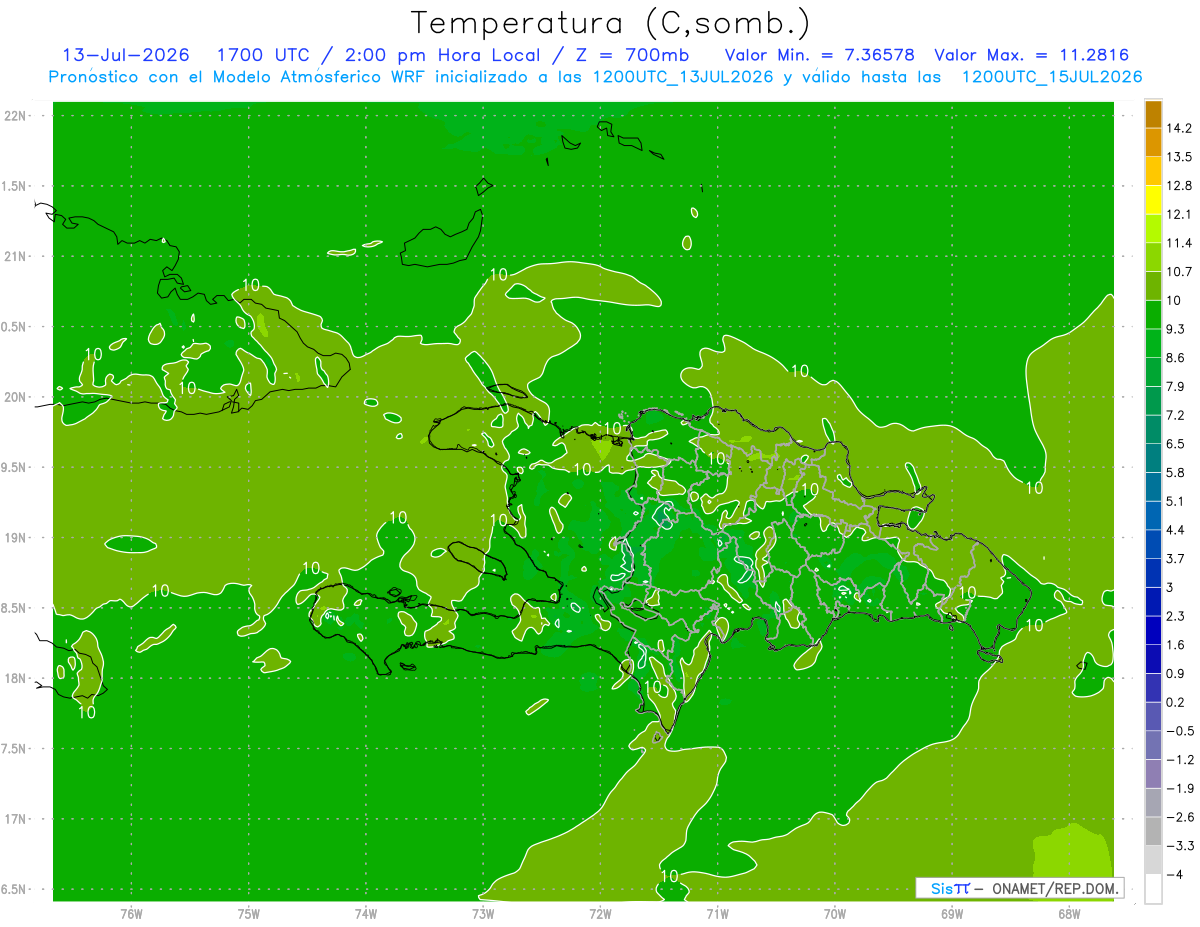Click the latitude label '22N'
Viewport: 1200px width, 927px height.
(16, 116)
